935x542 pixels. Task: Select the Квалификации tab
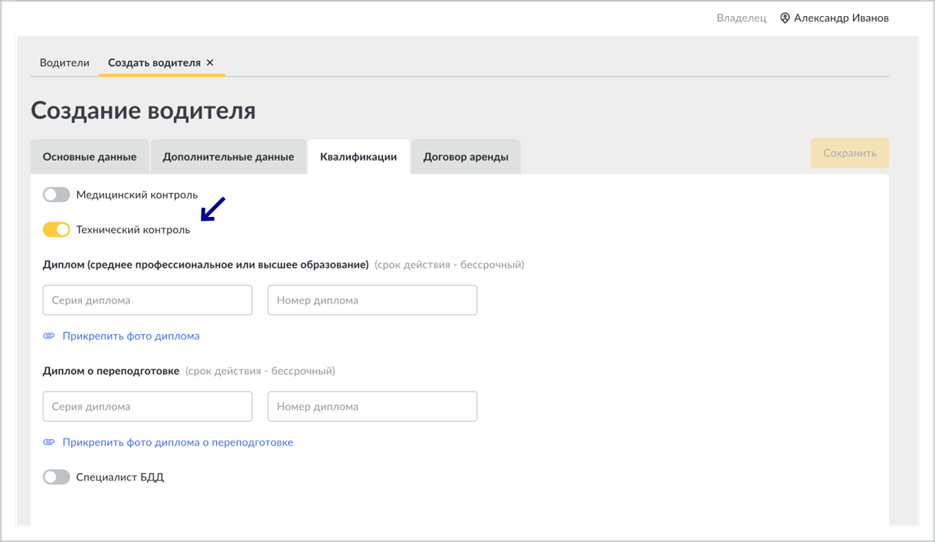pyautogui.click(x=358, y=157)
